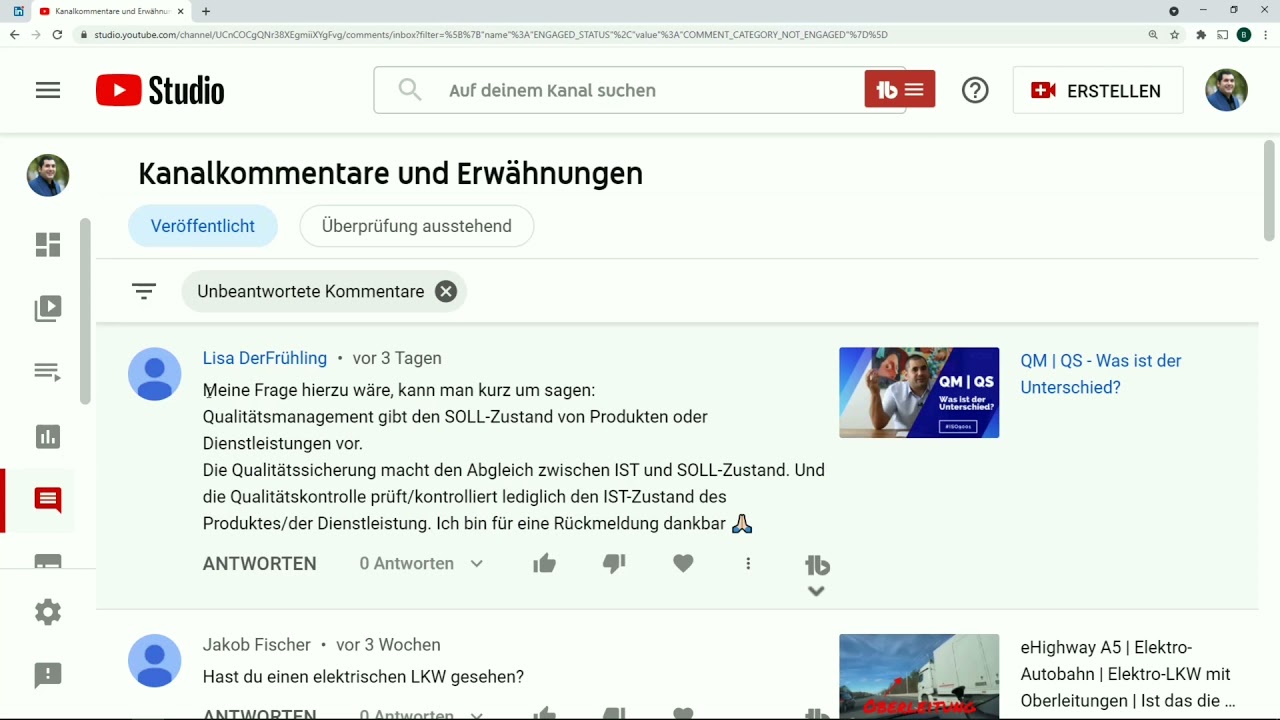Image resolution: width=1280 pixels, height=720 pixels.
Task: Open the filter icon for comments
Action: 144,291
